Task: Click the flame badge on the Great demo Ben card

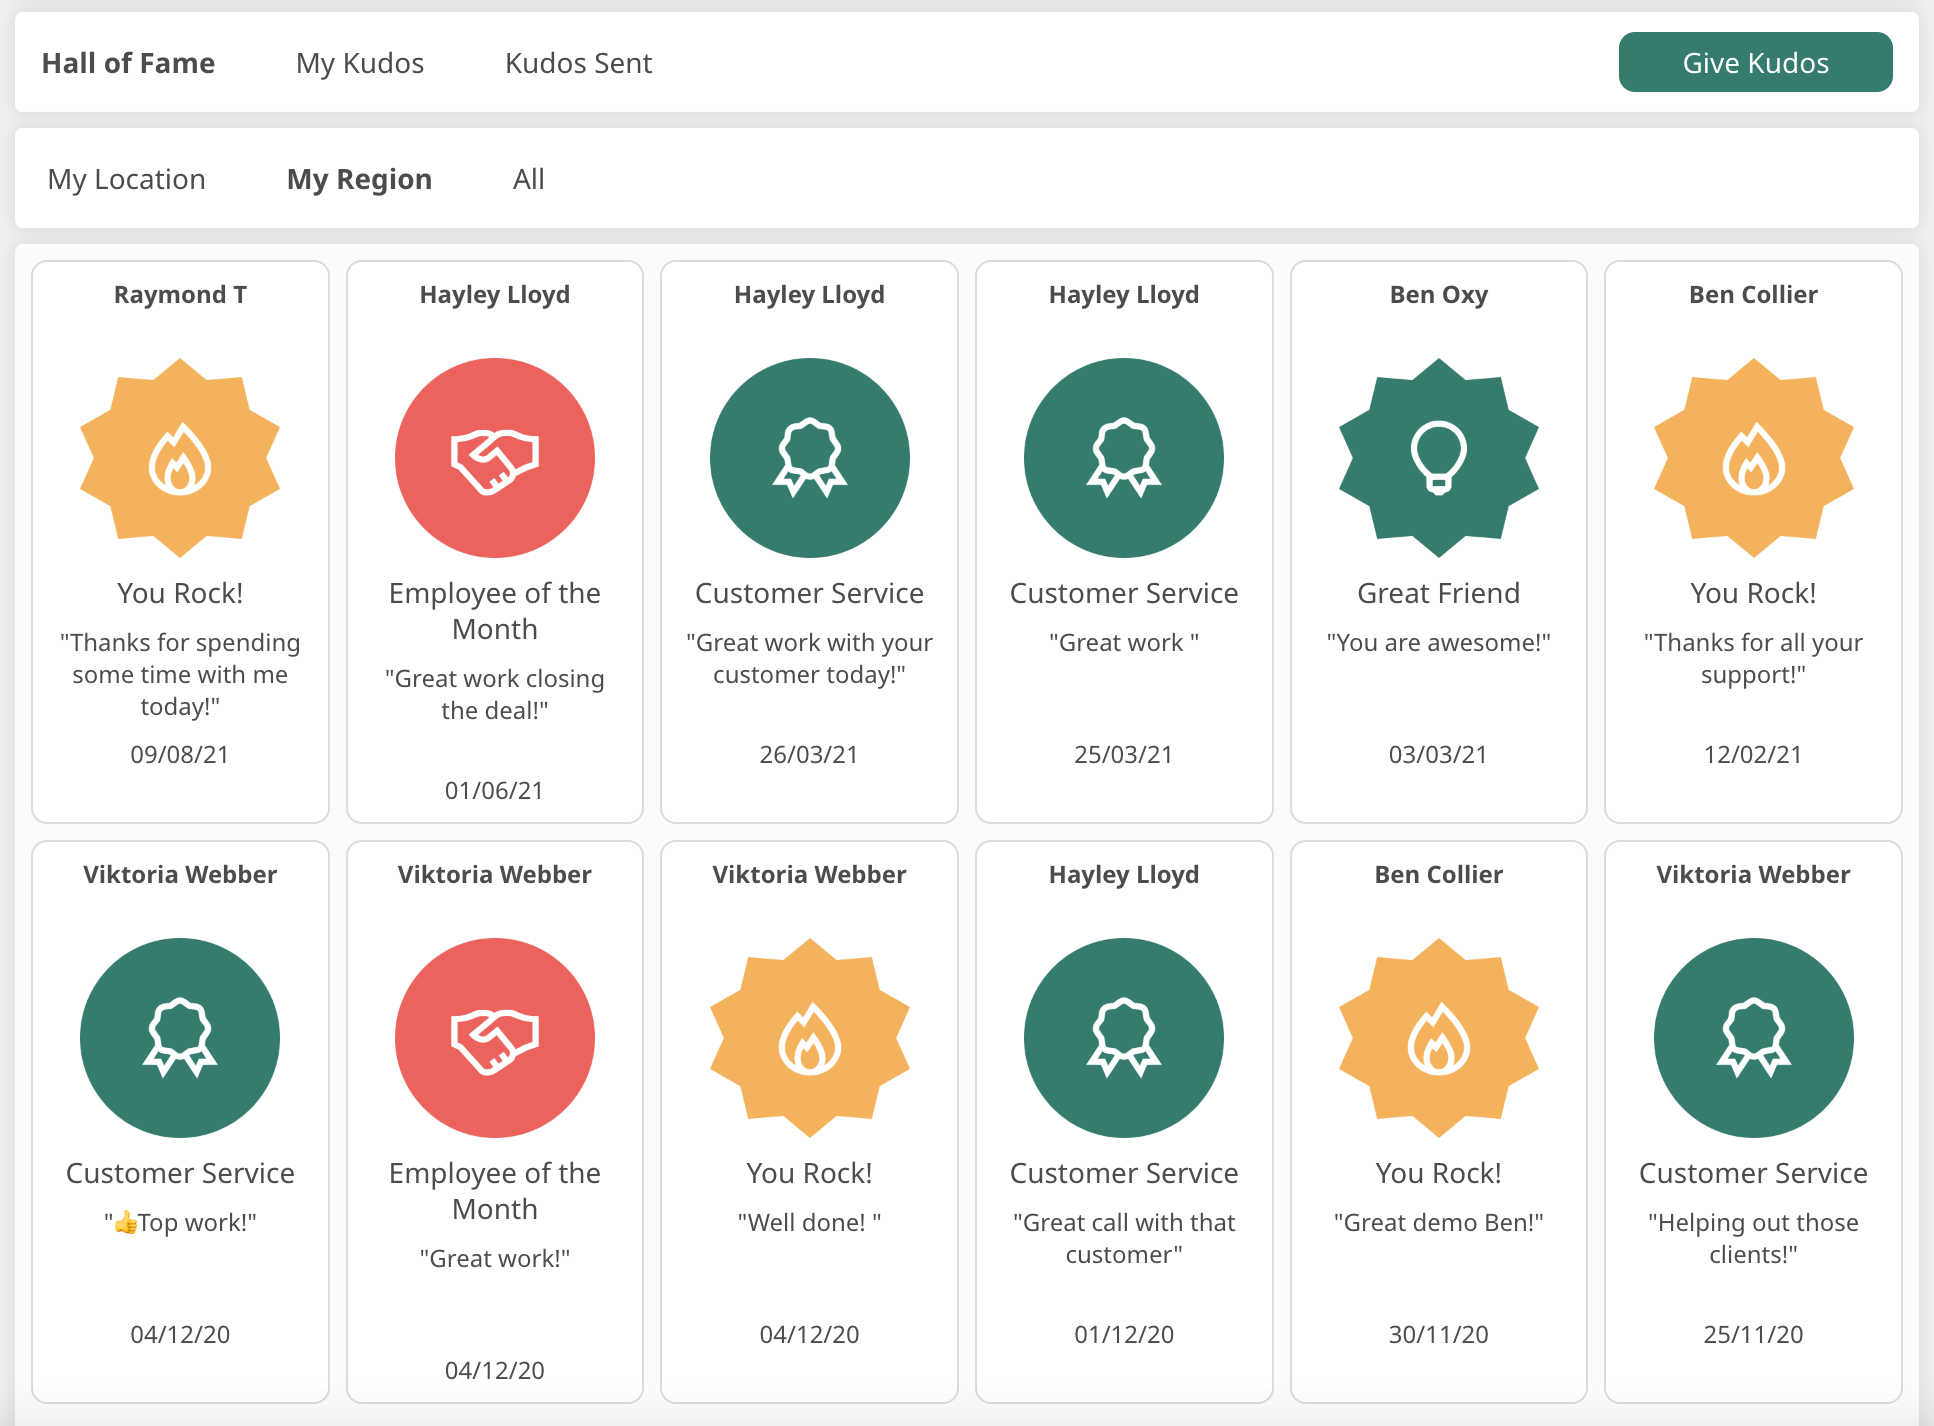Action: 1438,1038
